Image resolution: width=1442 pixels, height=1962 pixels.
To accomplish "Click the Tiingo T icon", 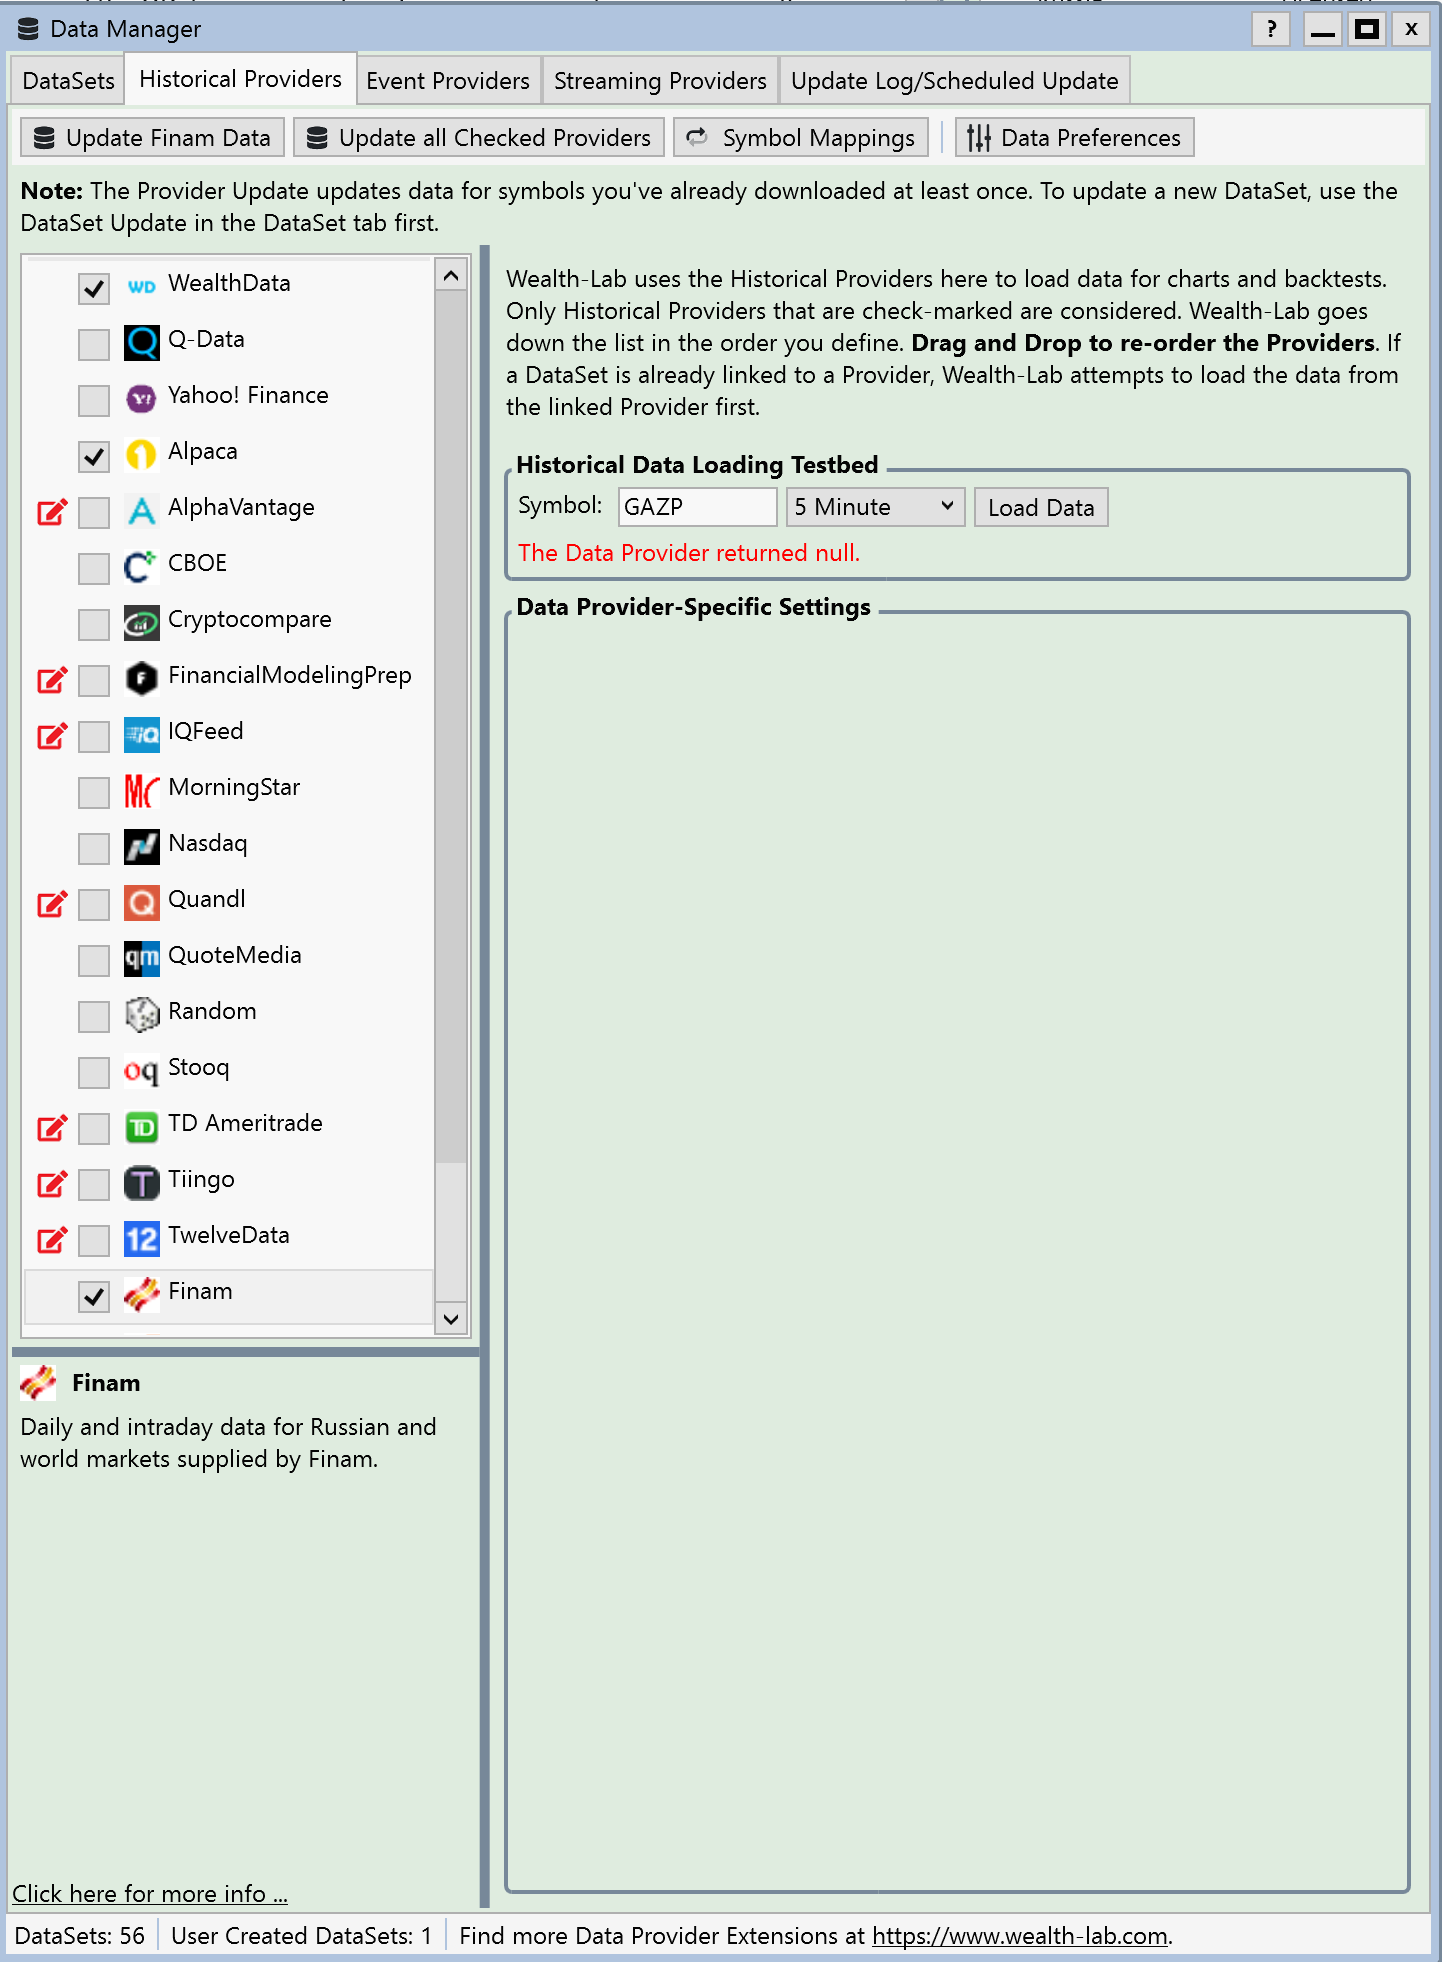I will click(x=141, y=1183).
